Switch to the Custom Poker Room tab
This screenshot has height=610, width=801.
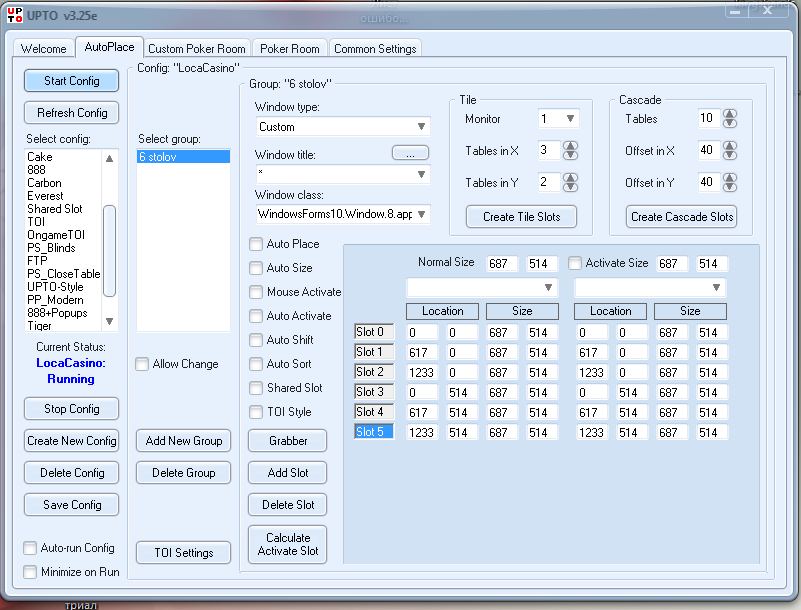pos(196,48)
